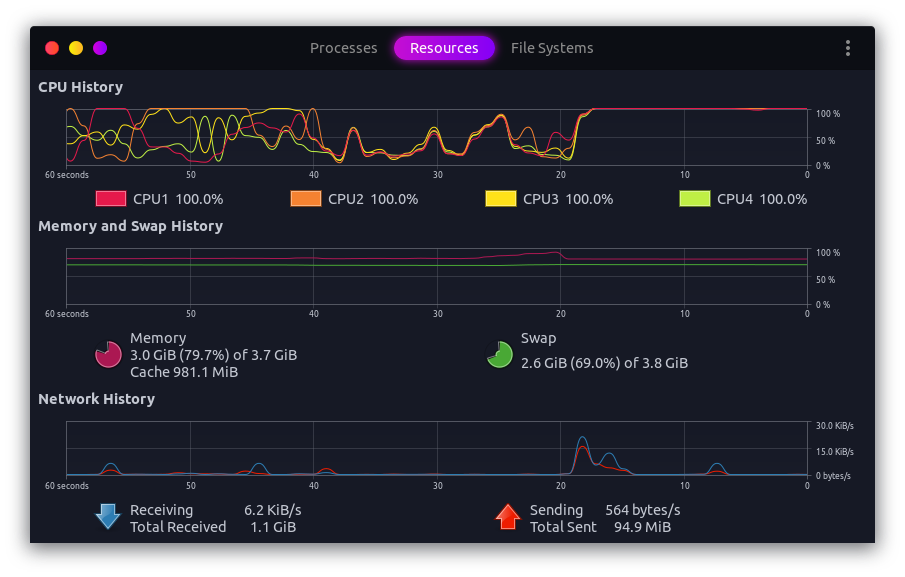905x577 pixels.
Task: Click the Total Sent 94.9 MiB value
Action: point(642,527)
